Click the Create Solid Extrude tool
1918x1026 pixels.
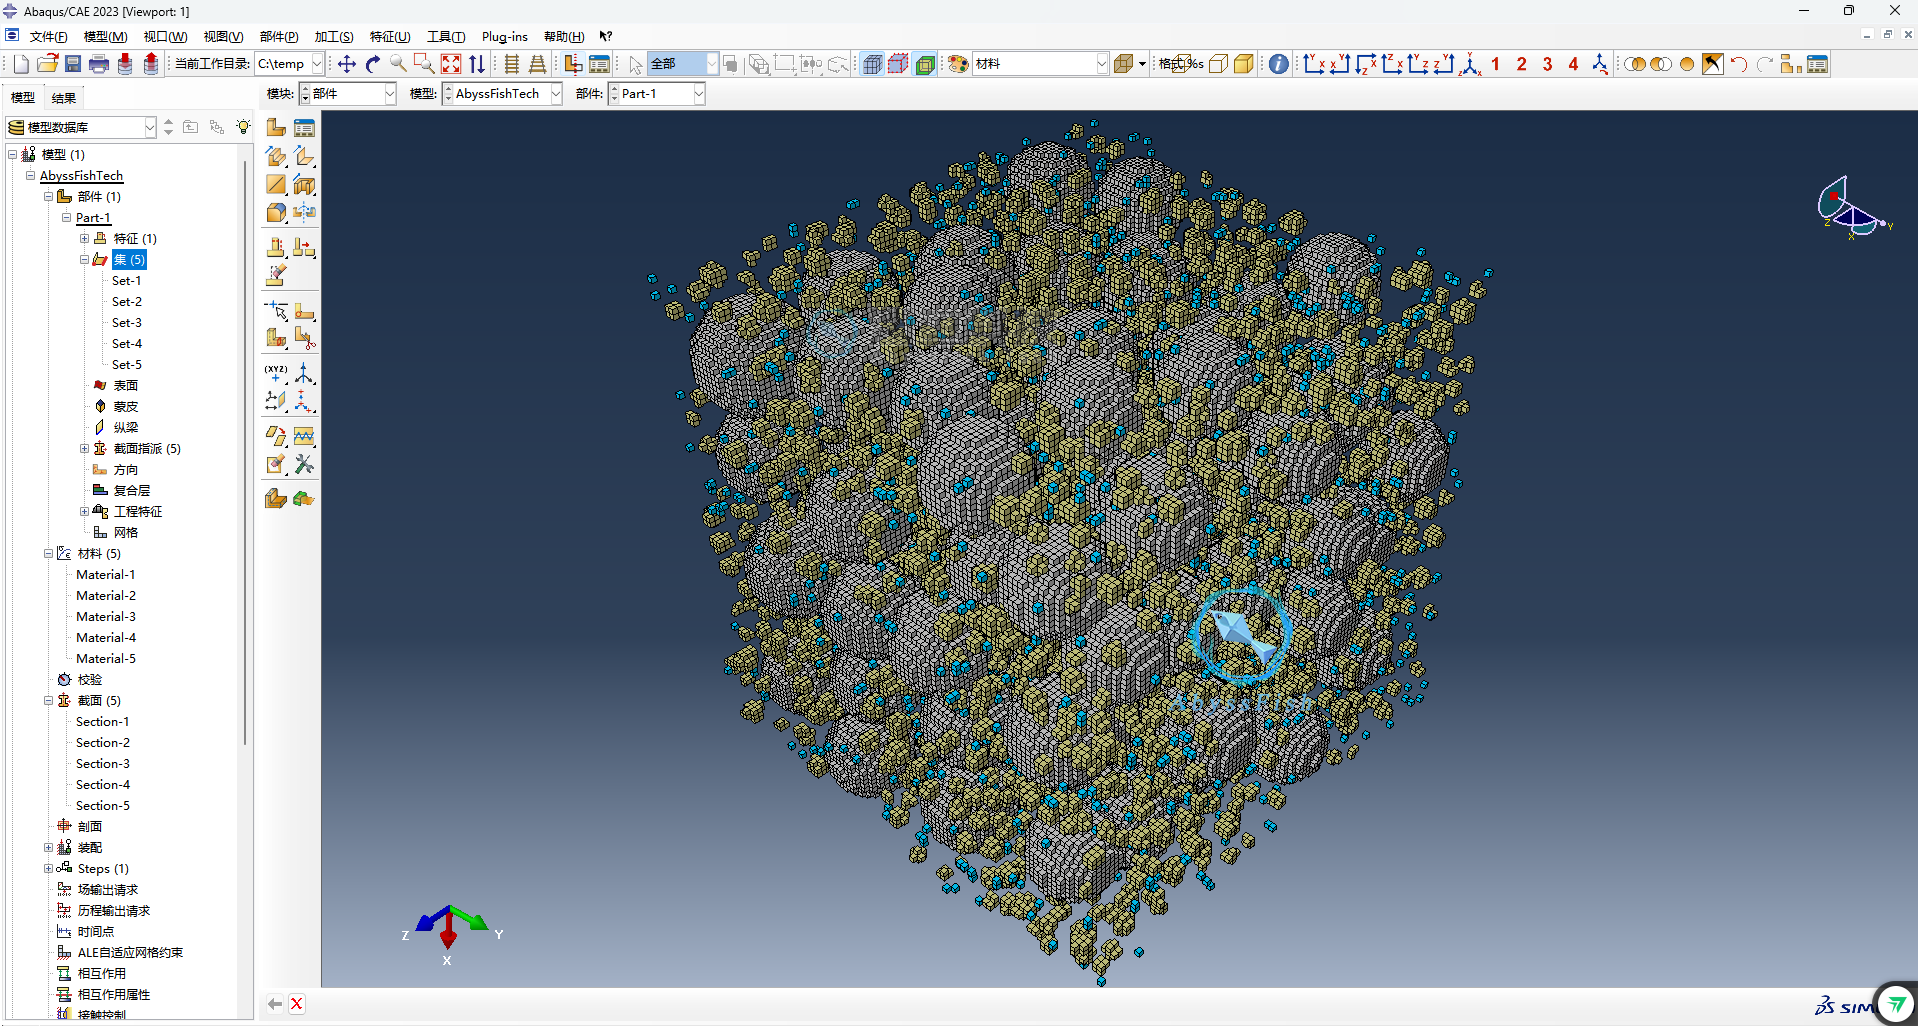276,156
